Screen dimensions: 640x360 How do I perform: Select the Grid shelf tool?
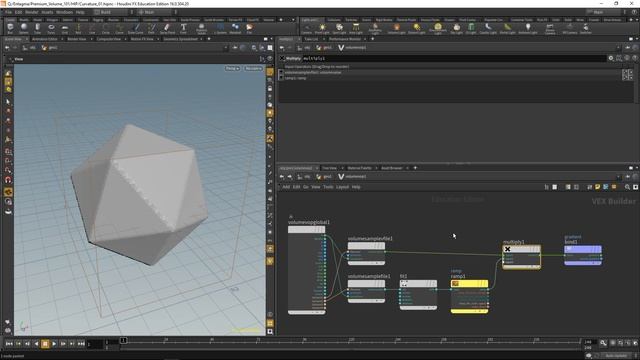(x=64, y=29)
